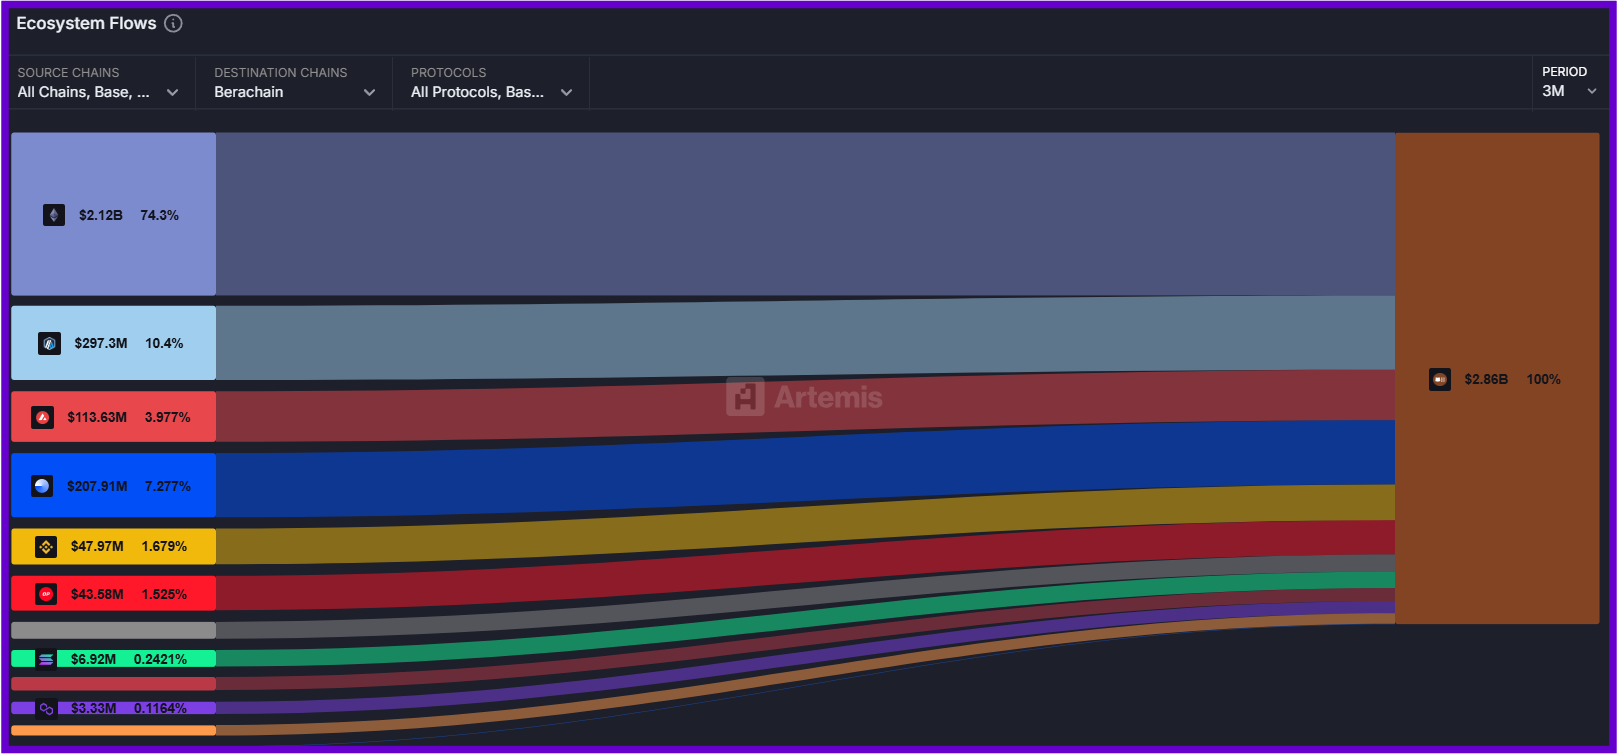
Task: Click the Berachain icon on destination node
Action: [x=1440, y=379]
